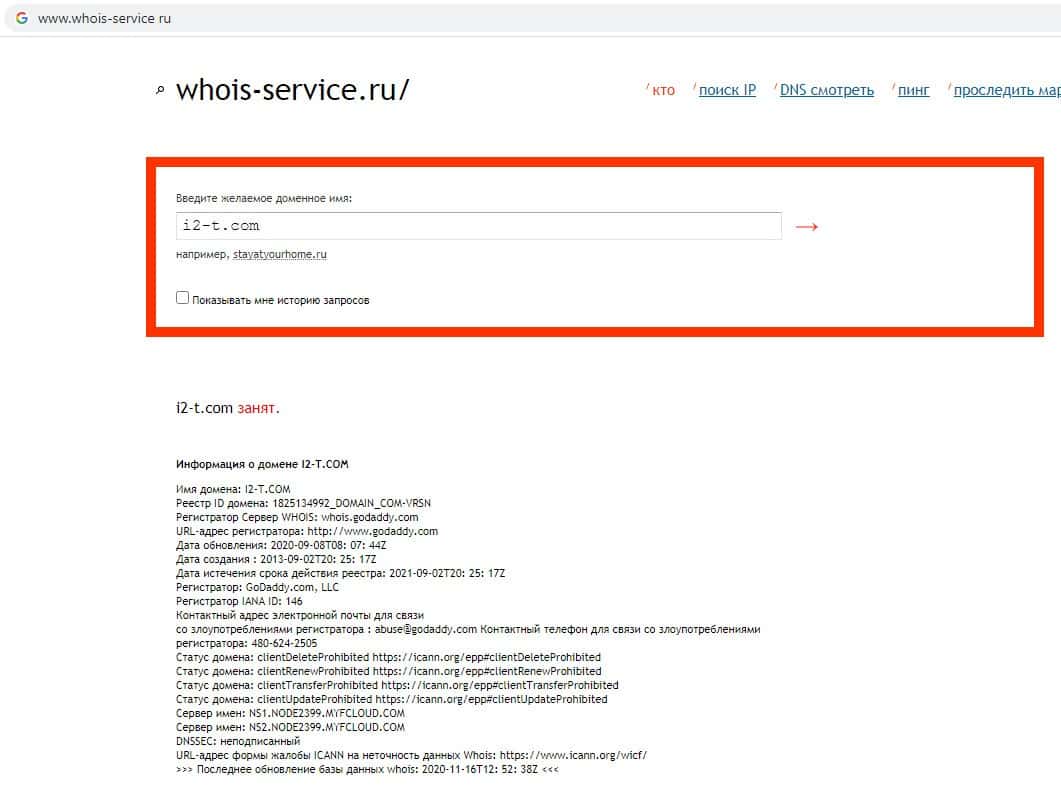Image resolution: width=1061 pixels, height=786 pixels.
Task: Click the 'Показывать мне историю запросов' label
Action: [x=281, y=300]
